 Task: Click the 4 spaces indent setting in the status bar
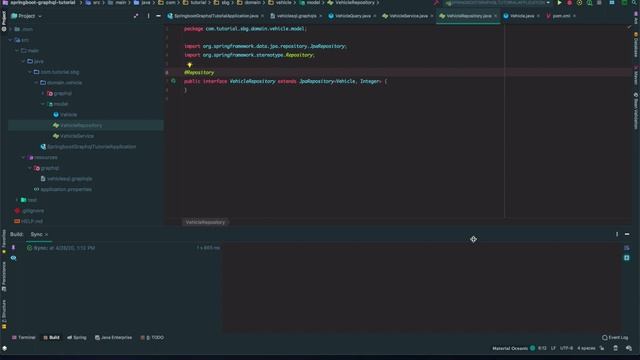pos(586,348)
